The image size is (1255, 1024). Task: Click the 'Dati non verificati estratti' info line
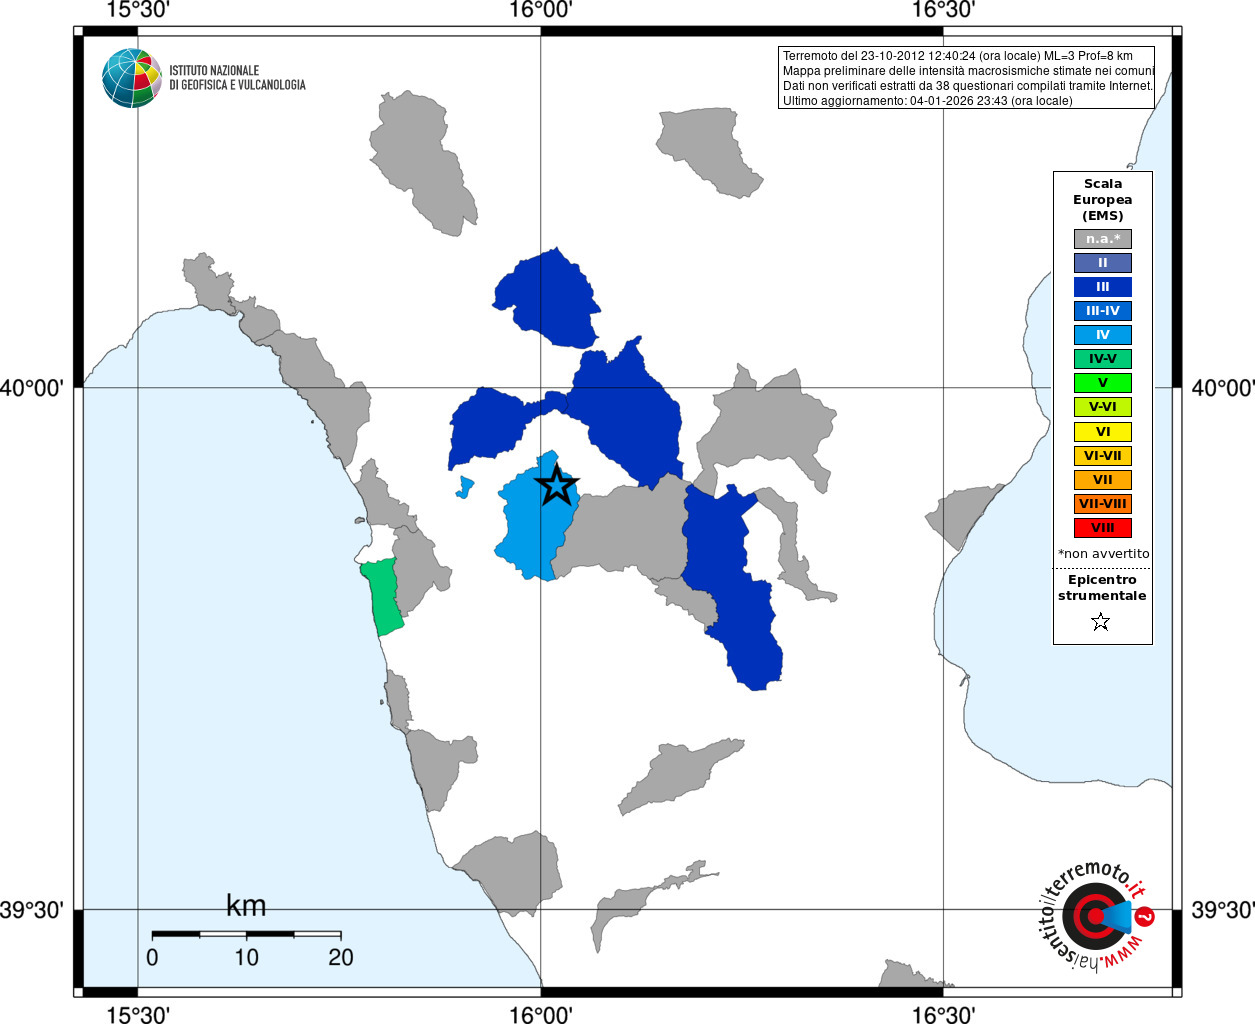(968, 86)
